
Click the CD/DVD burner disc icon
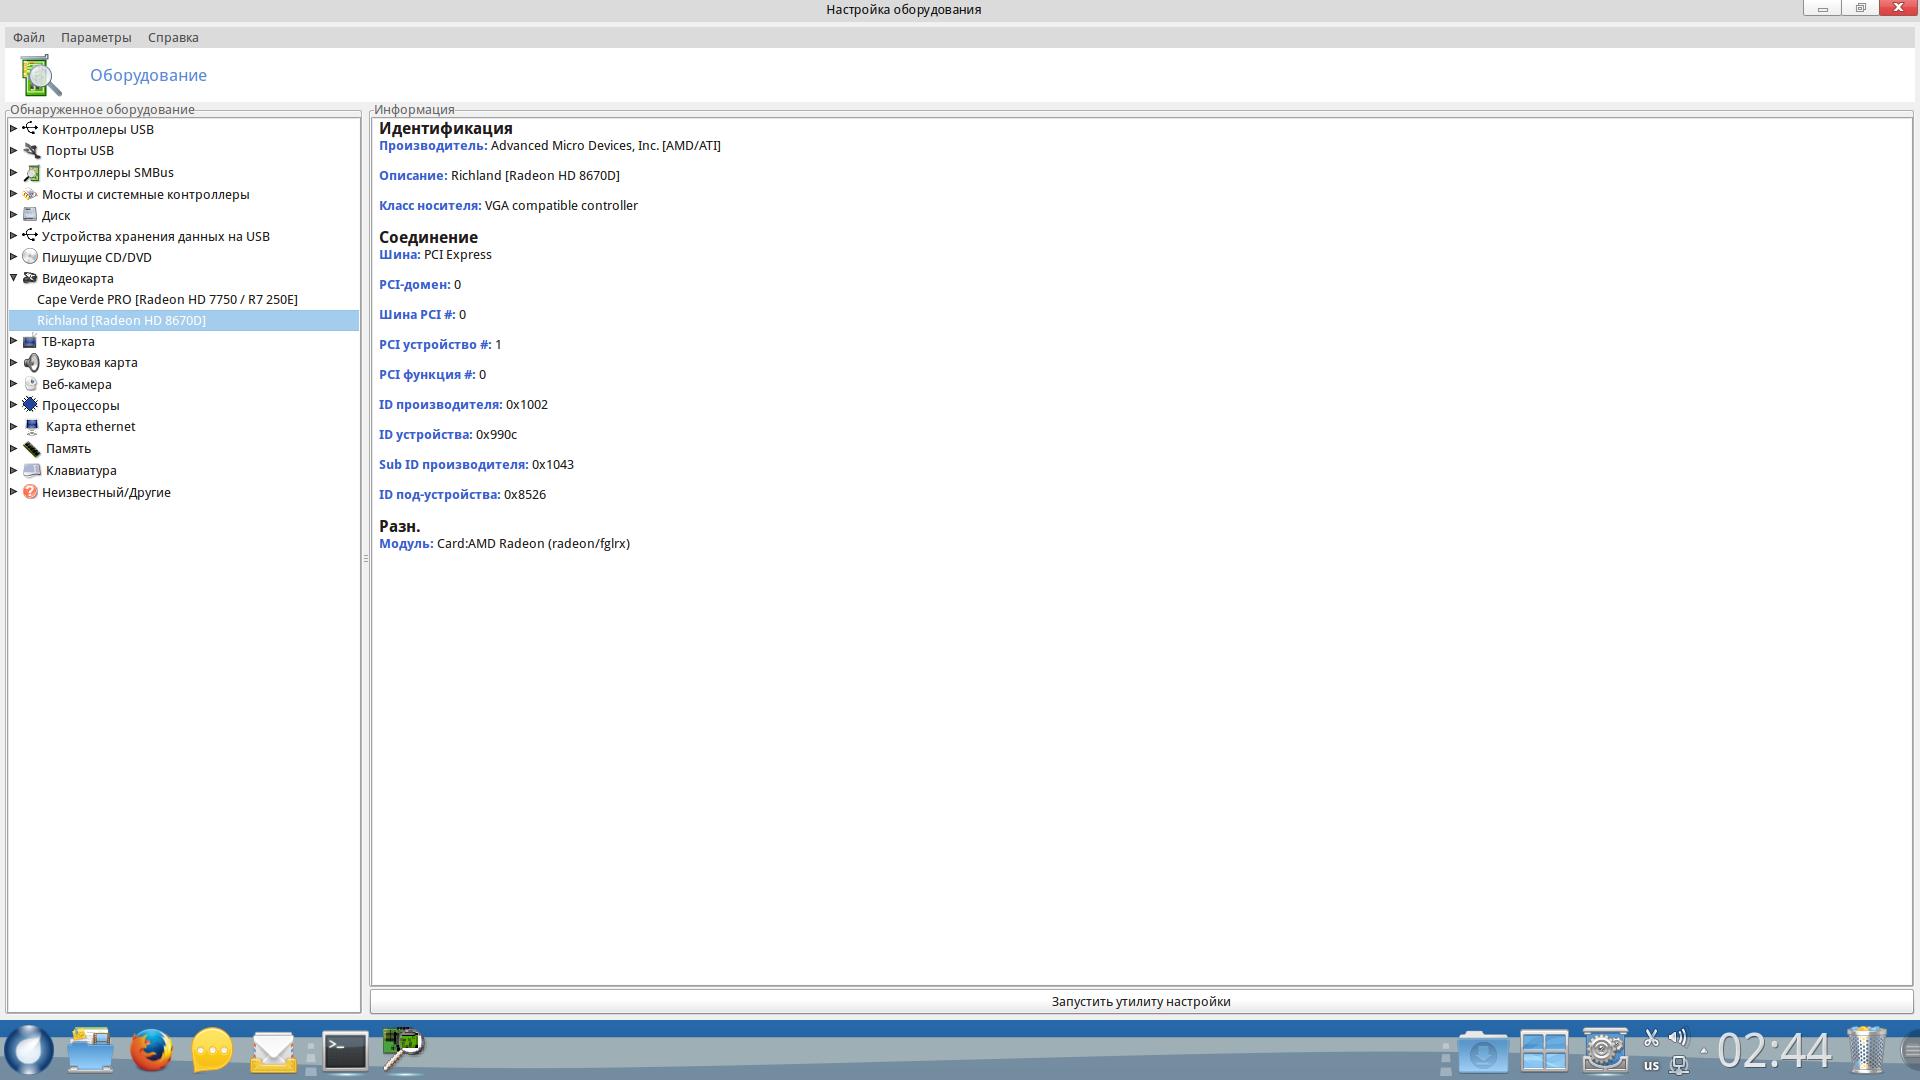point(30,257)
